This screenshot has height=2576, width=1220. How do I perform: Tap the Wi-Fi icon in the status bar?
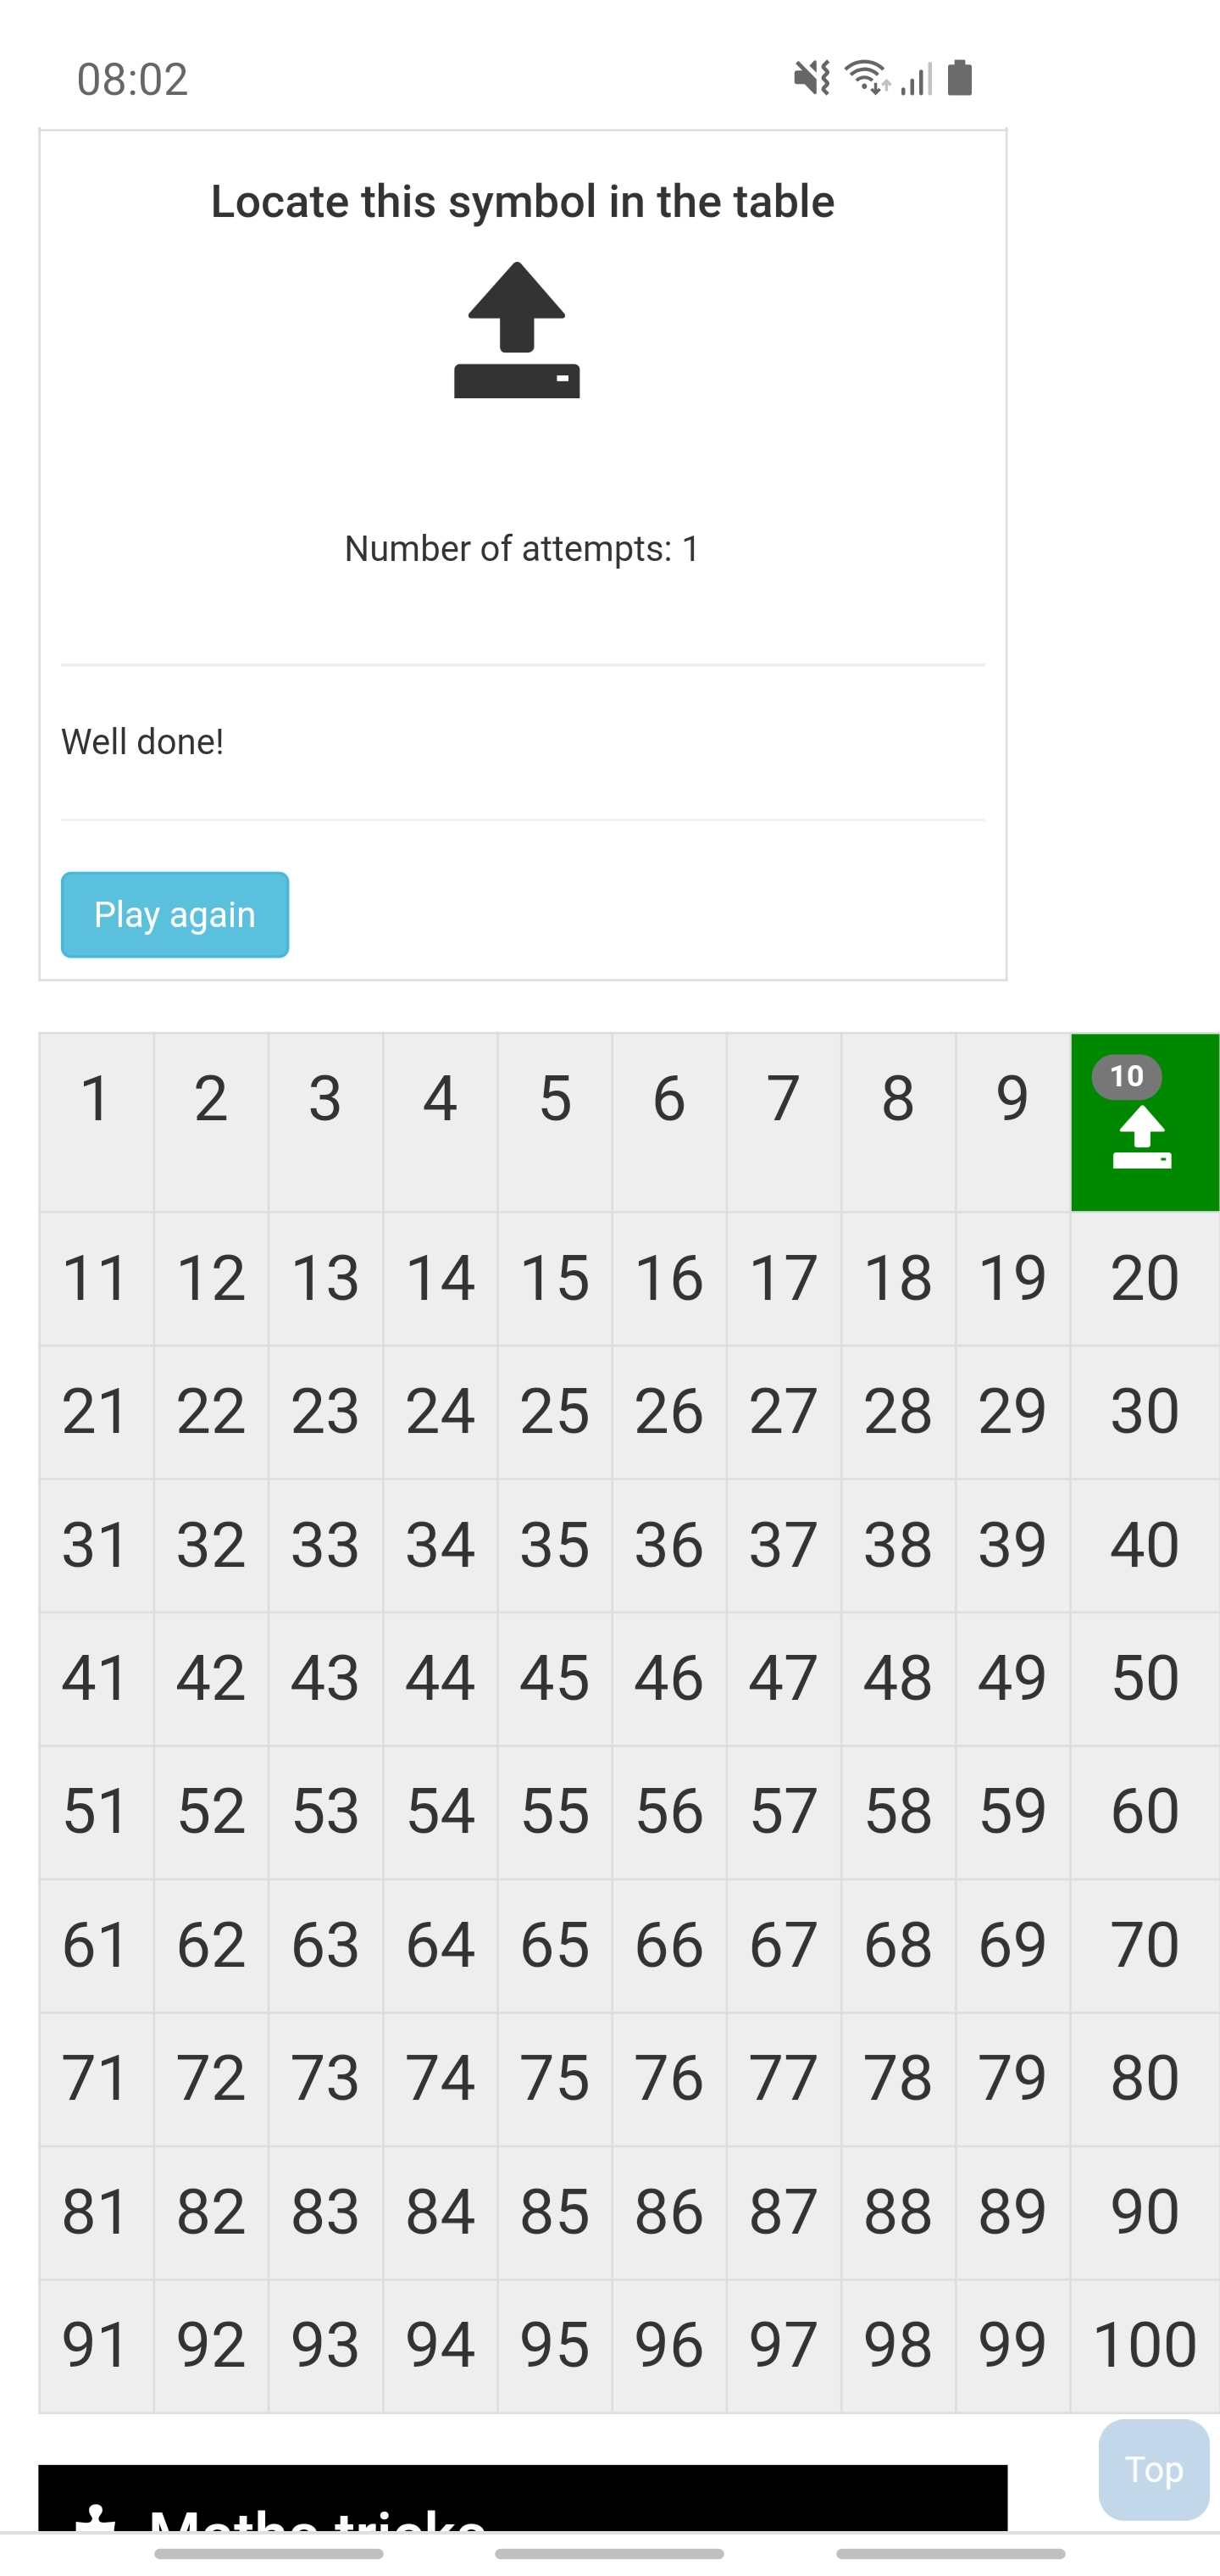[x=867, y=77]
